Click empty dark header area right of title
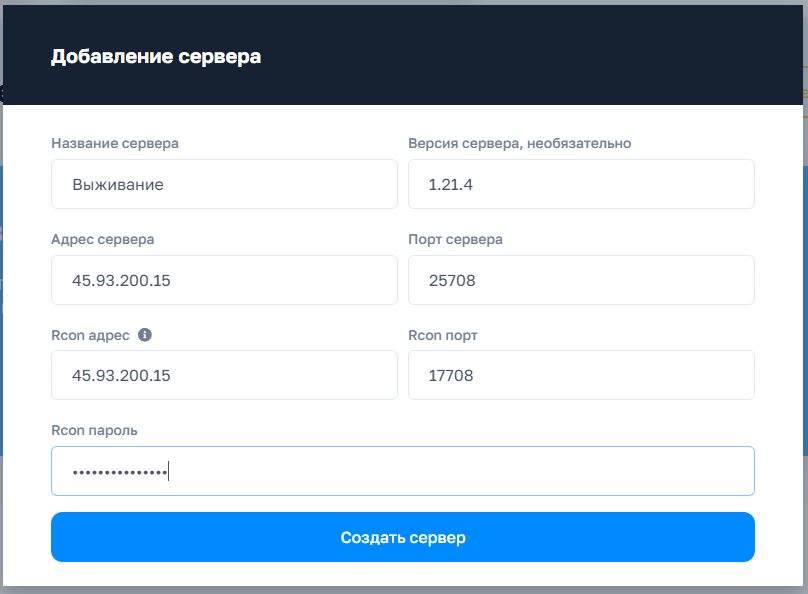Image resolution: width=808 pixels, height=594 pixels. [x=550, y=57]
